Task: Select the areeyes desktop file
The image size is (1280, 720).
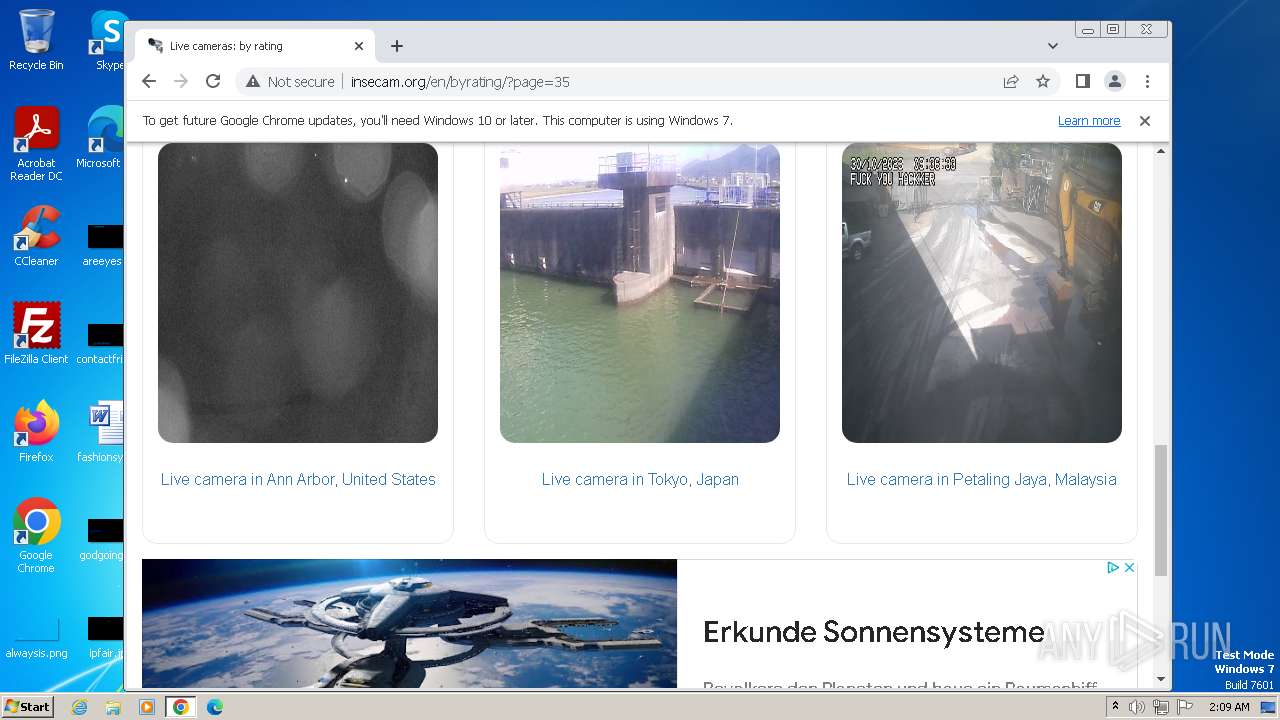Action: (103, 246)
